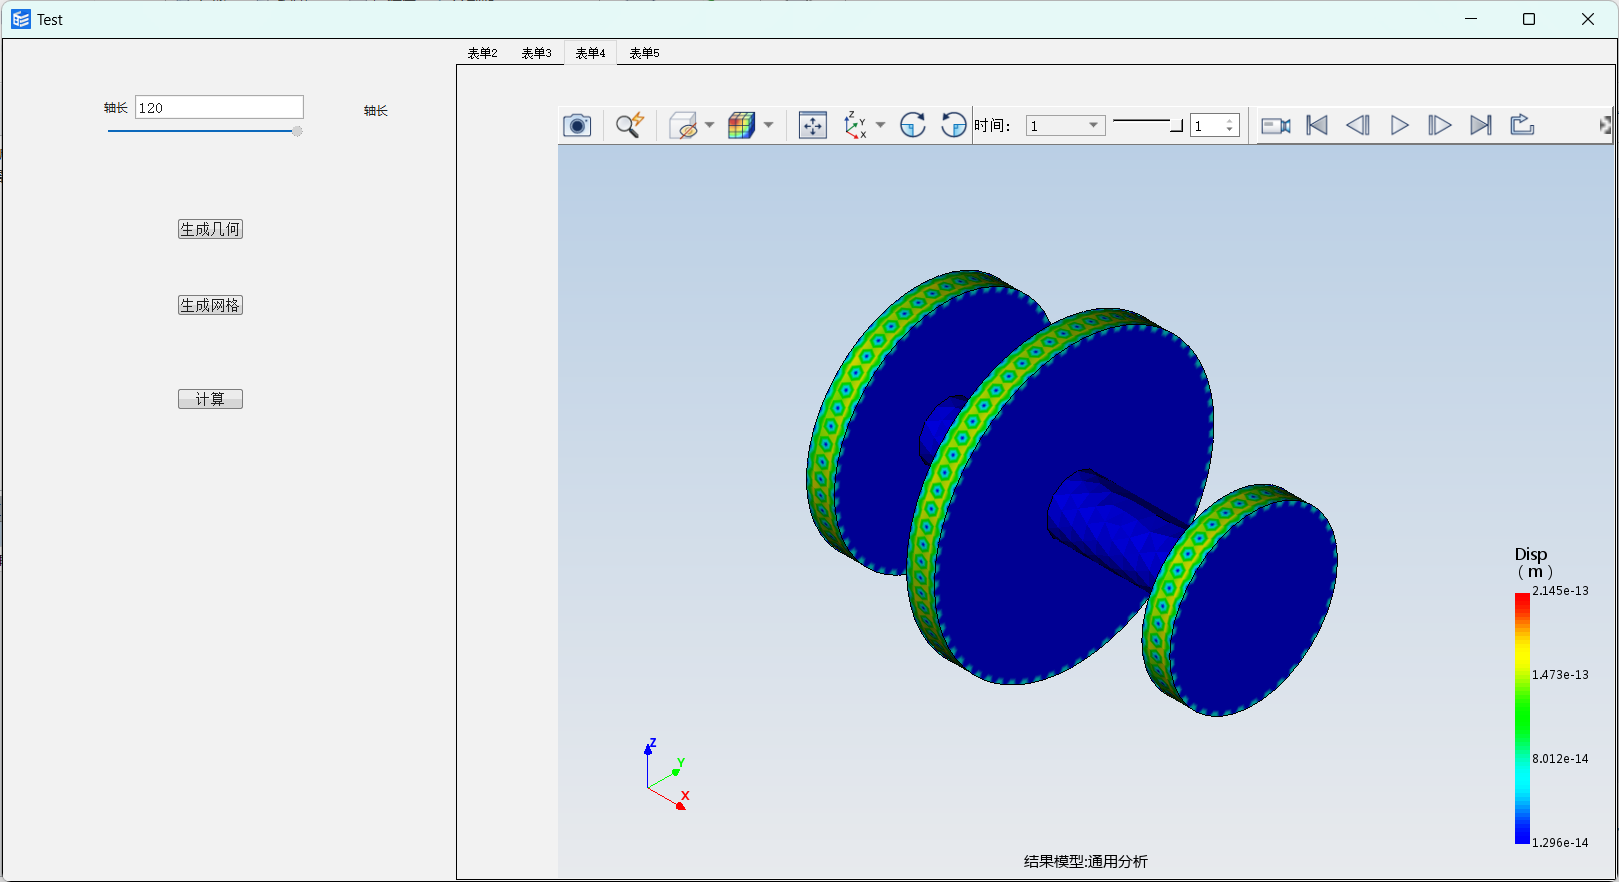
Task: Click the export animation icon
Action: [x=1522, y=125]
